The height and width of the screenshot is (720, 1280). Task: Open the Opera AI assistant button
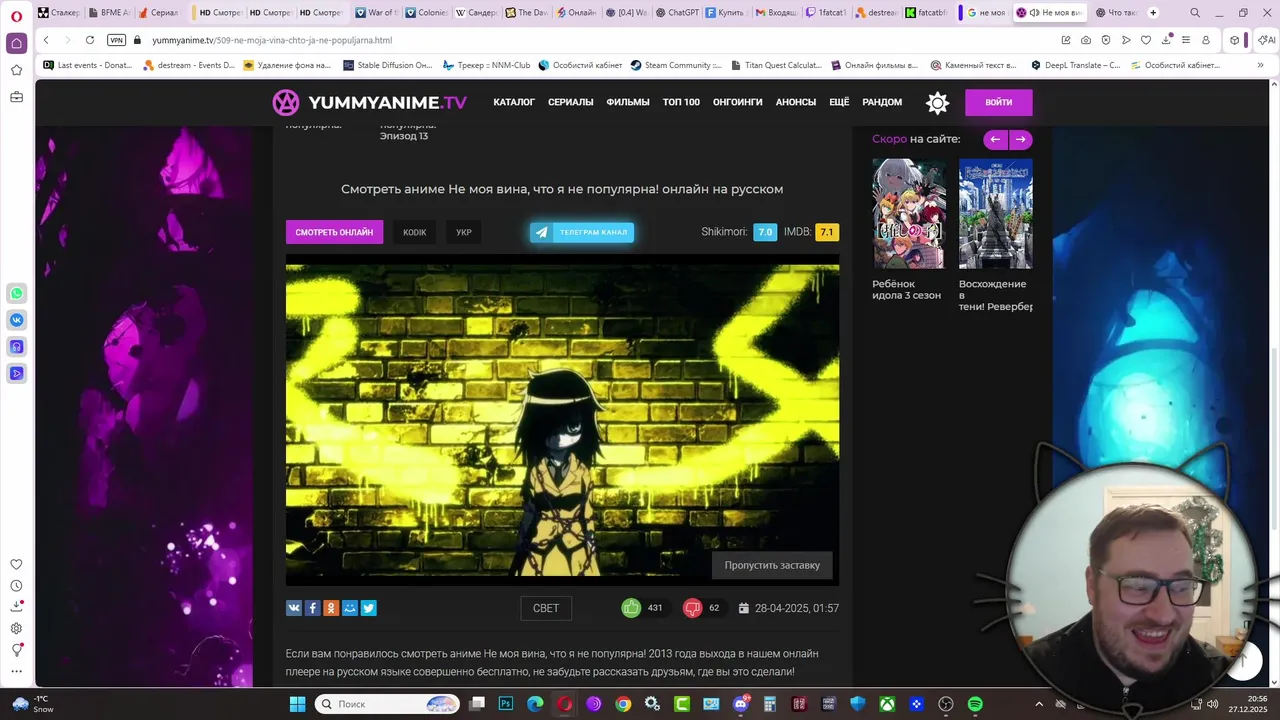(x=1265, y=40)
